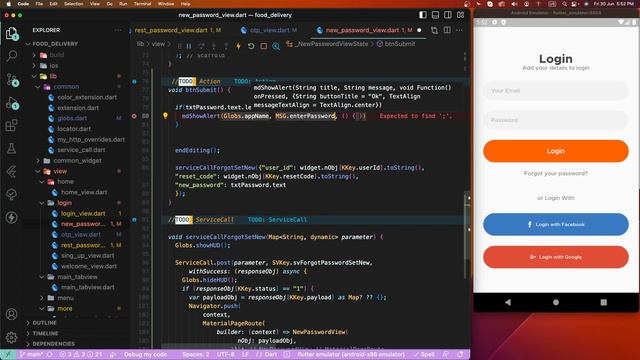Open login_view.dart in explorer
The height and width of the screenshot is (360, 640).
coord(83,213)
